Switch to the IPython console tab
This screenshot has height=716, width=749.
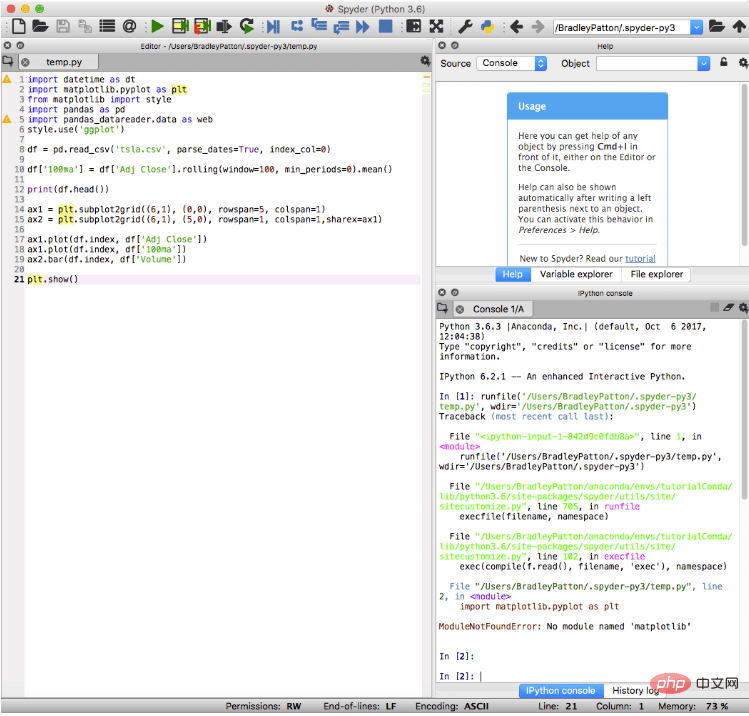(x=560, y=691)
